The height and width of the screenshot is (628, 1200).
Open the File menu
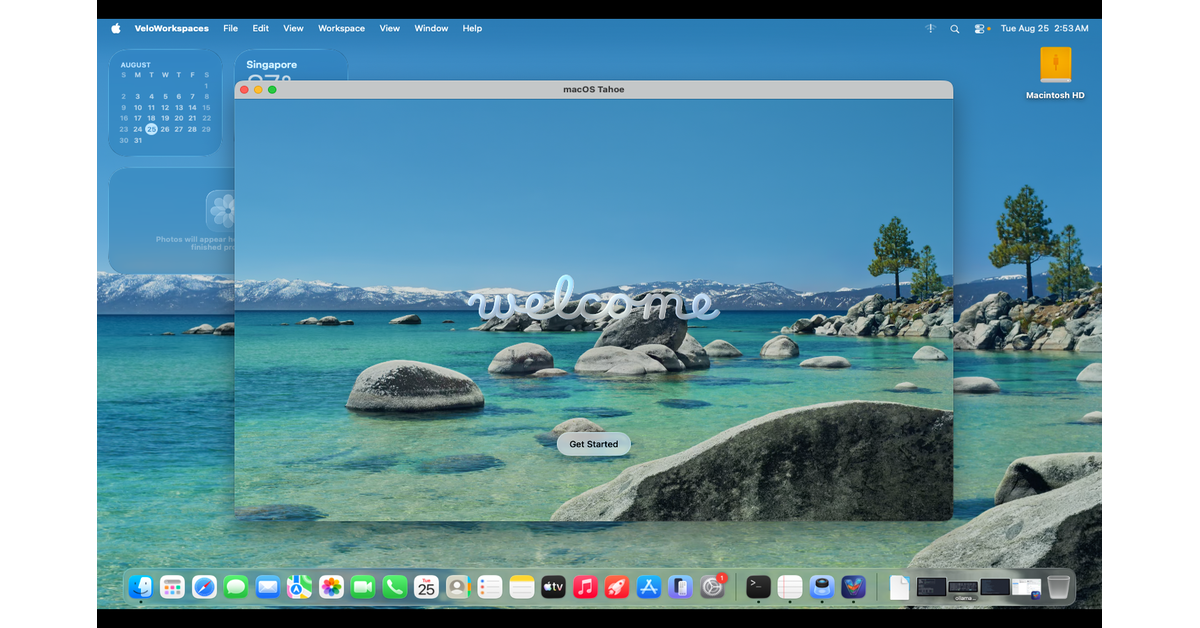coord(230,28)
